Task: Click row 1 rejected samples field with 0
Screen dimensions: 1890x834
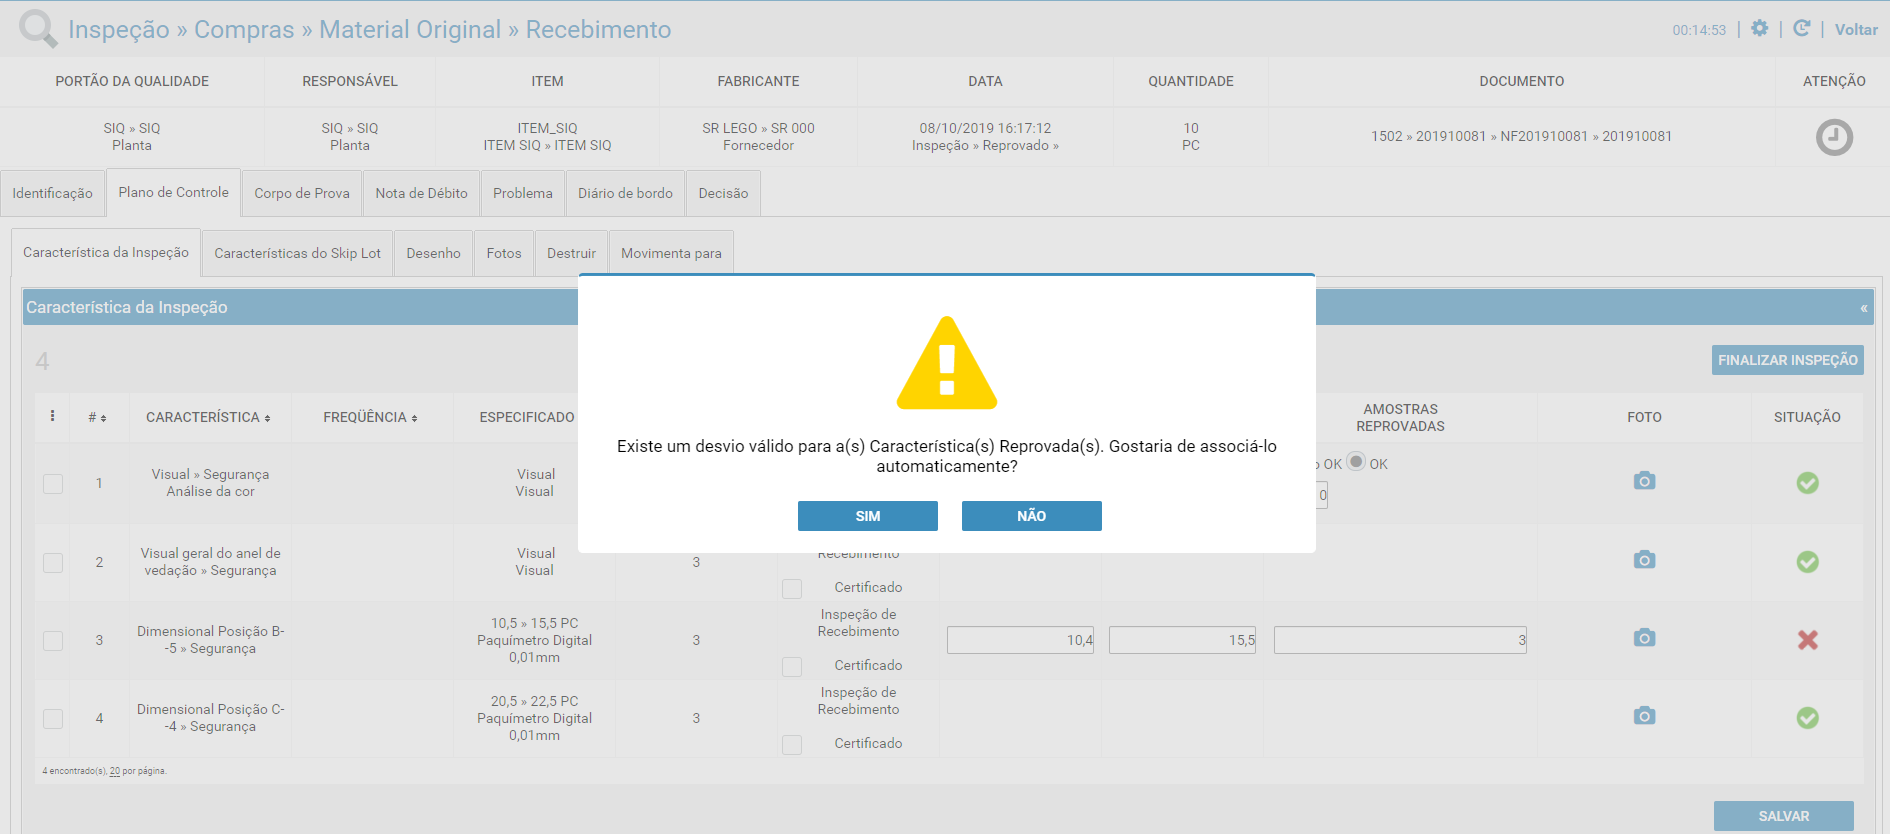Action: coord(1322,495)
